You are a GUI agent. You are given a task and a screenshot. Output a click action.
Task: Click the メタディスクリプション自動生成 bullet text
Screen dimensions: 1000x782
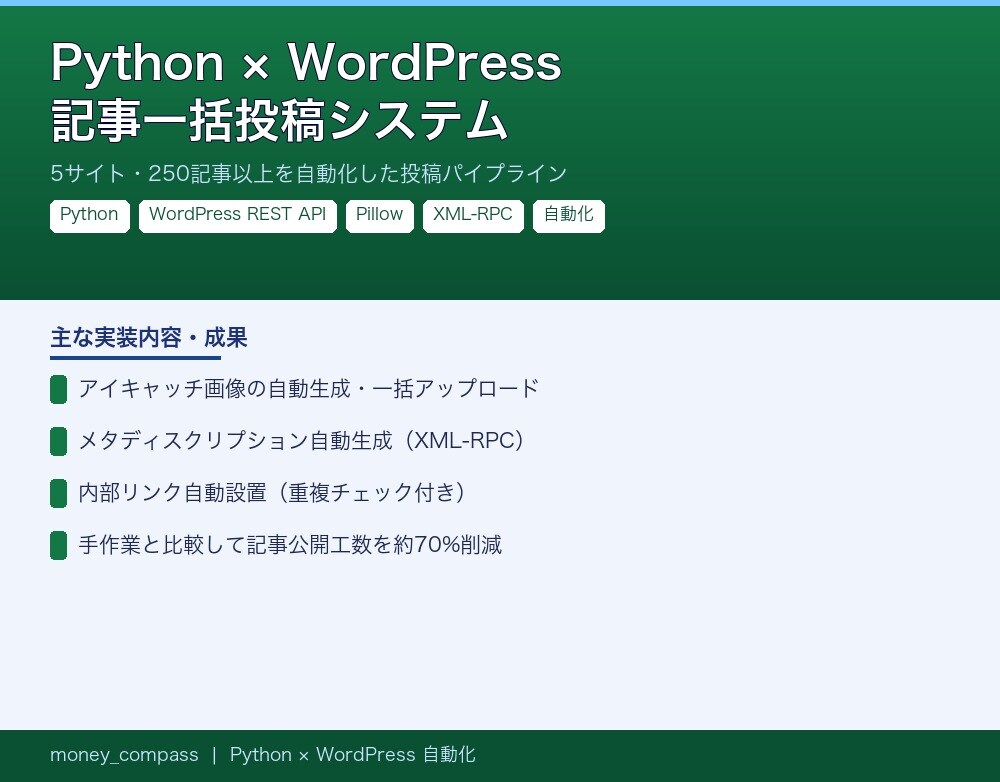302,441
